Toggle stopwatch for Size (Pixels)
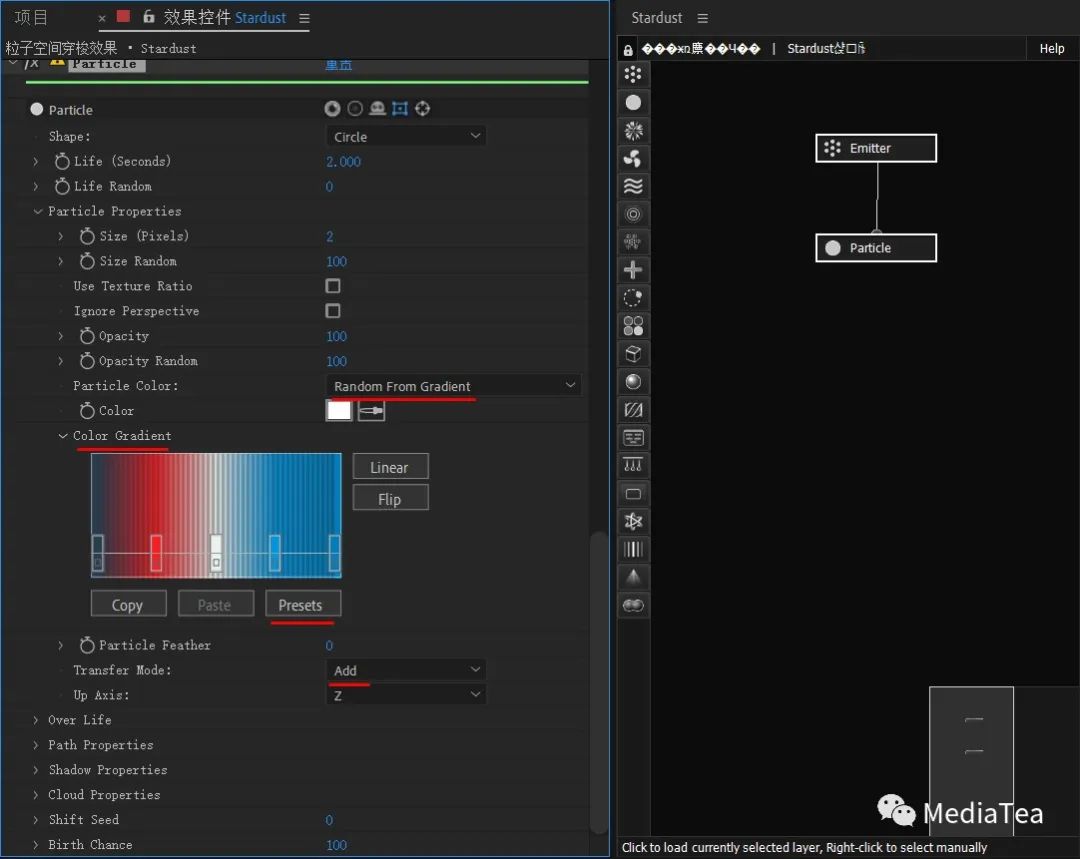Viewport: 1080px width, 859px height. (87, 236)
